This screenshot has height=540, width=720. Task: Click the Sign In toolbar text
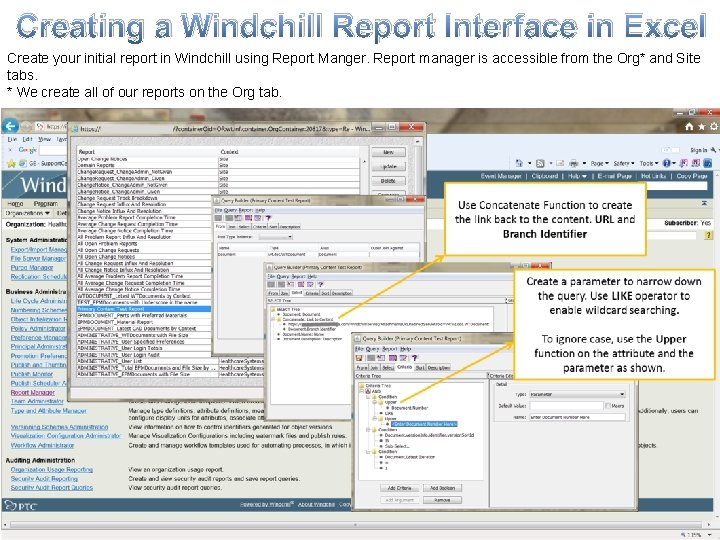pos(699,150)
